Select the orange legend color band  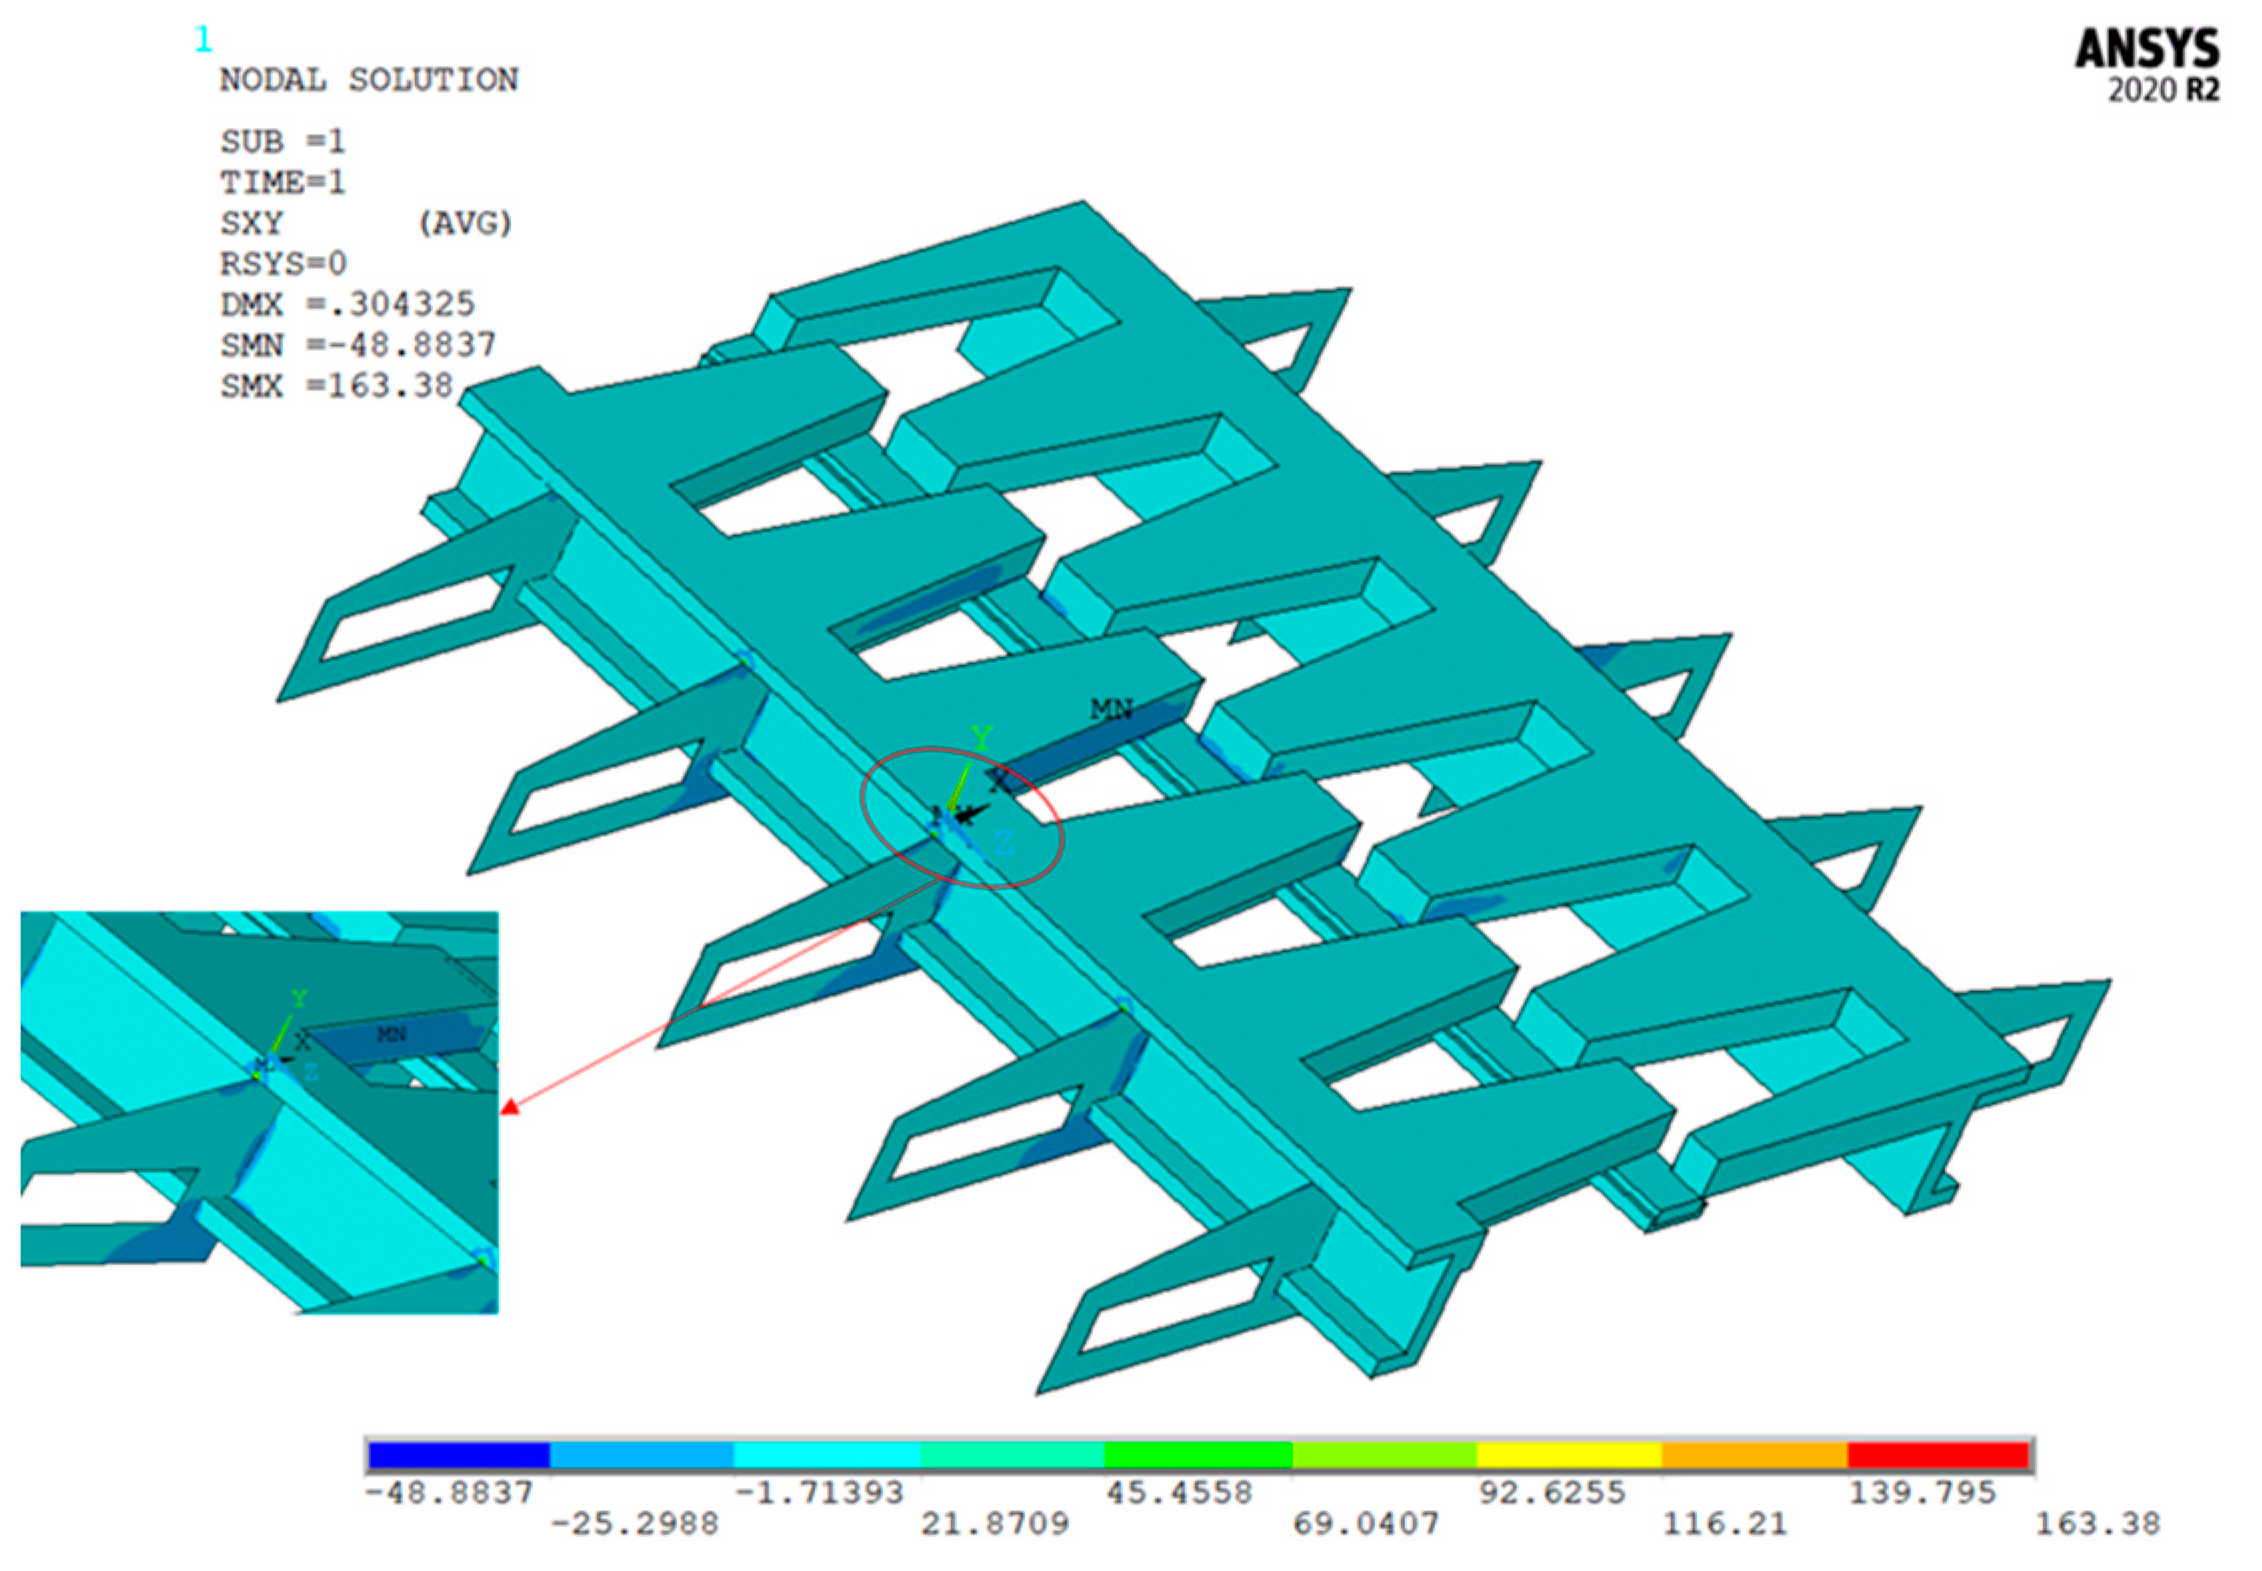(x=1753, y=1455)
